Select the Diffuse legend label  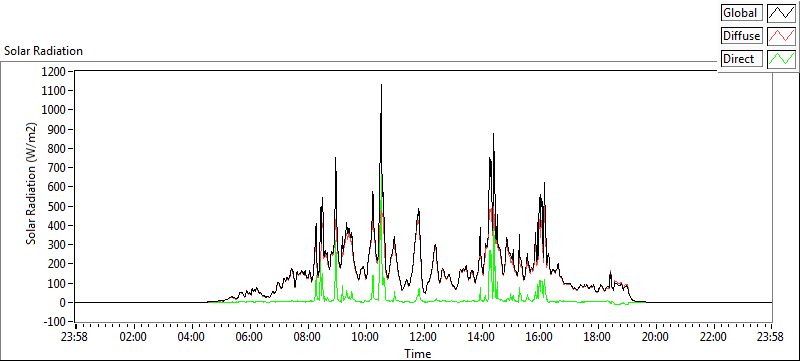(x=742, y=36)
